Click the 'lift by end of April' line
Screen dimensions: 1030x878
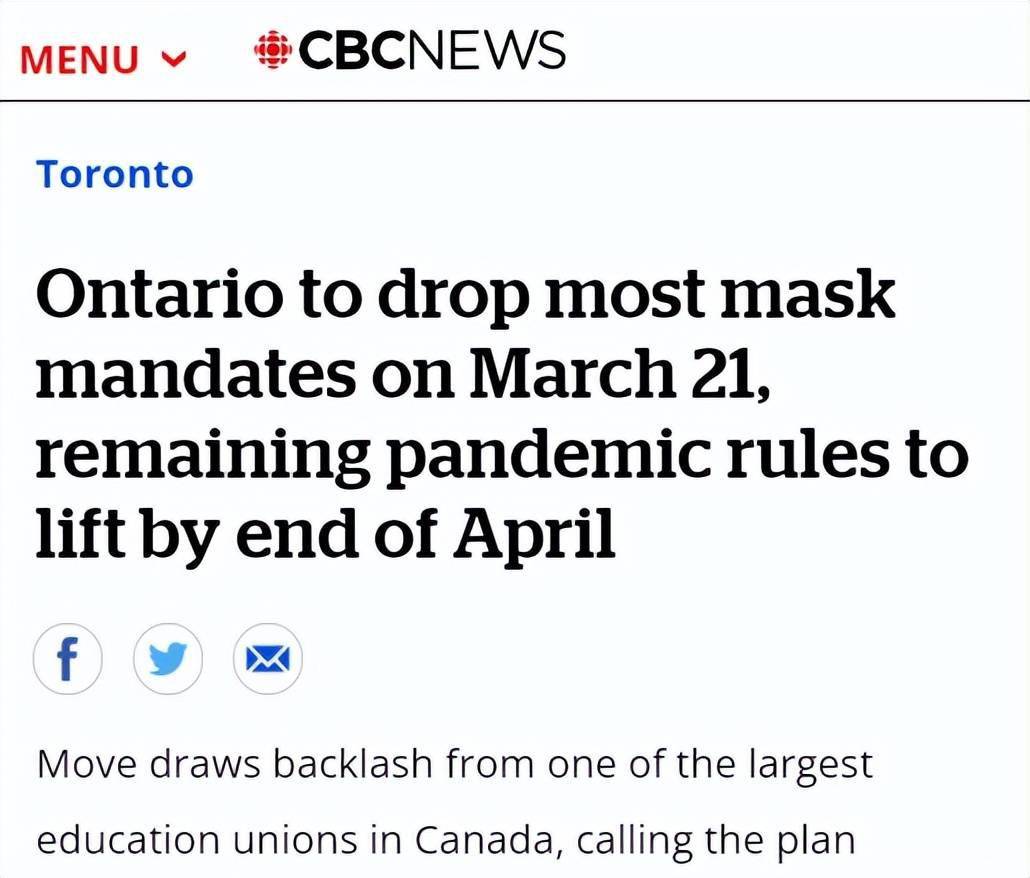[x=325, y=531]
